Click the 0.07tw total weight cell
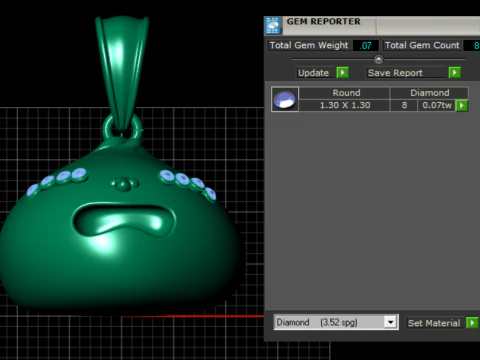Viewport: 480px width, 360px height. pos(437,105)
